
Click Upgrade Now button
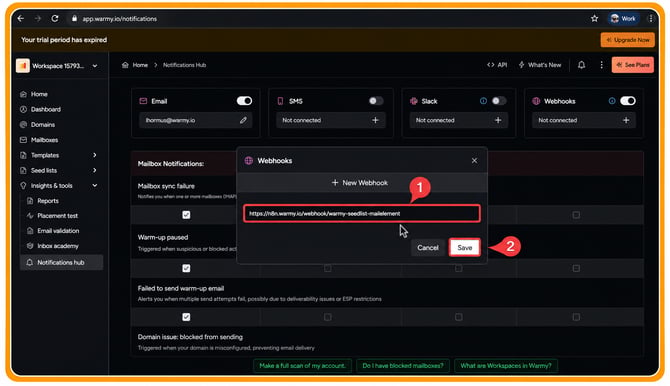627,40
